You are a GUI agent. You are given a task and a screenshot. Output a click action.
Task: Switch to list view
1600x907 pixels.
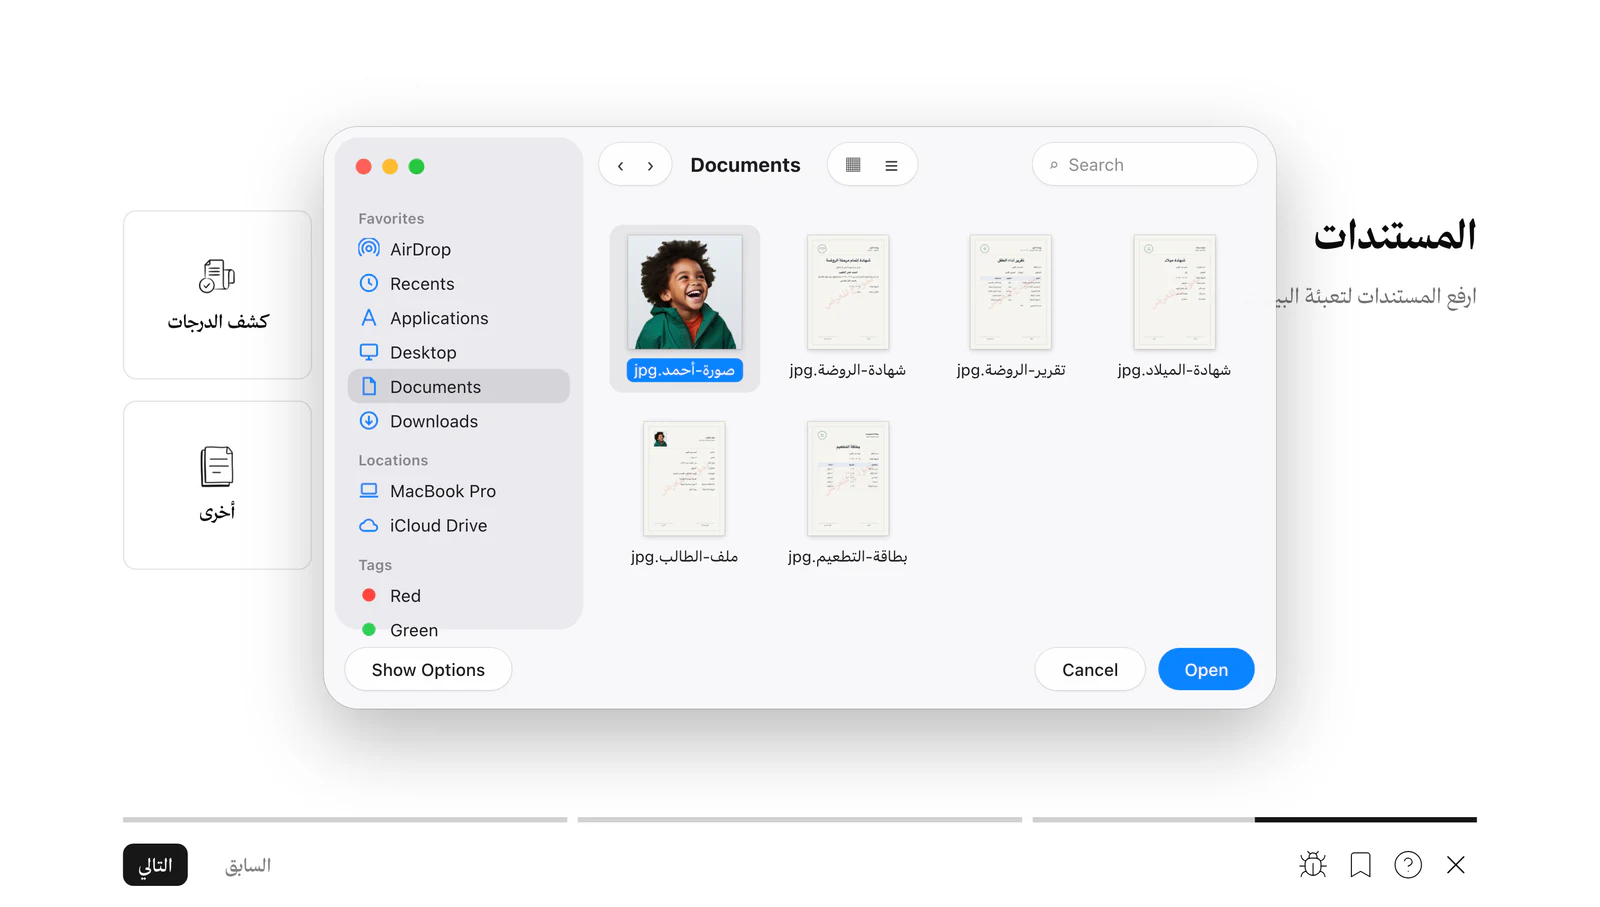pyautogui.click(x=891, y=165)
